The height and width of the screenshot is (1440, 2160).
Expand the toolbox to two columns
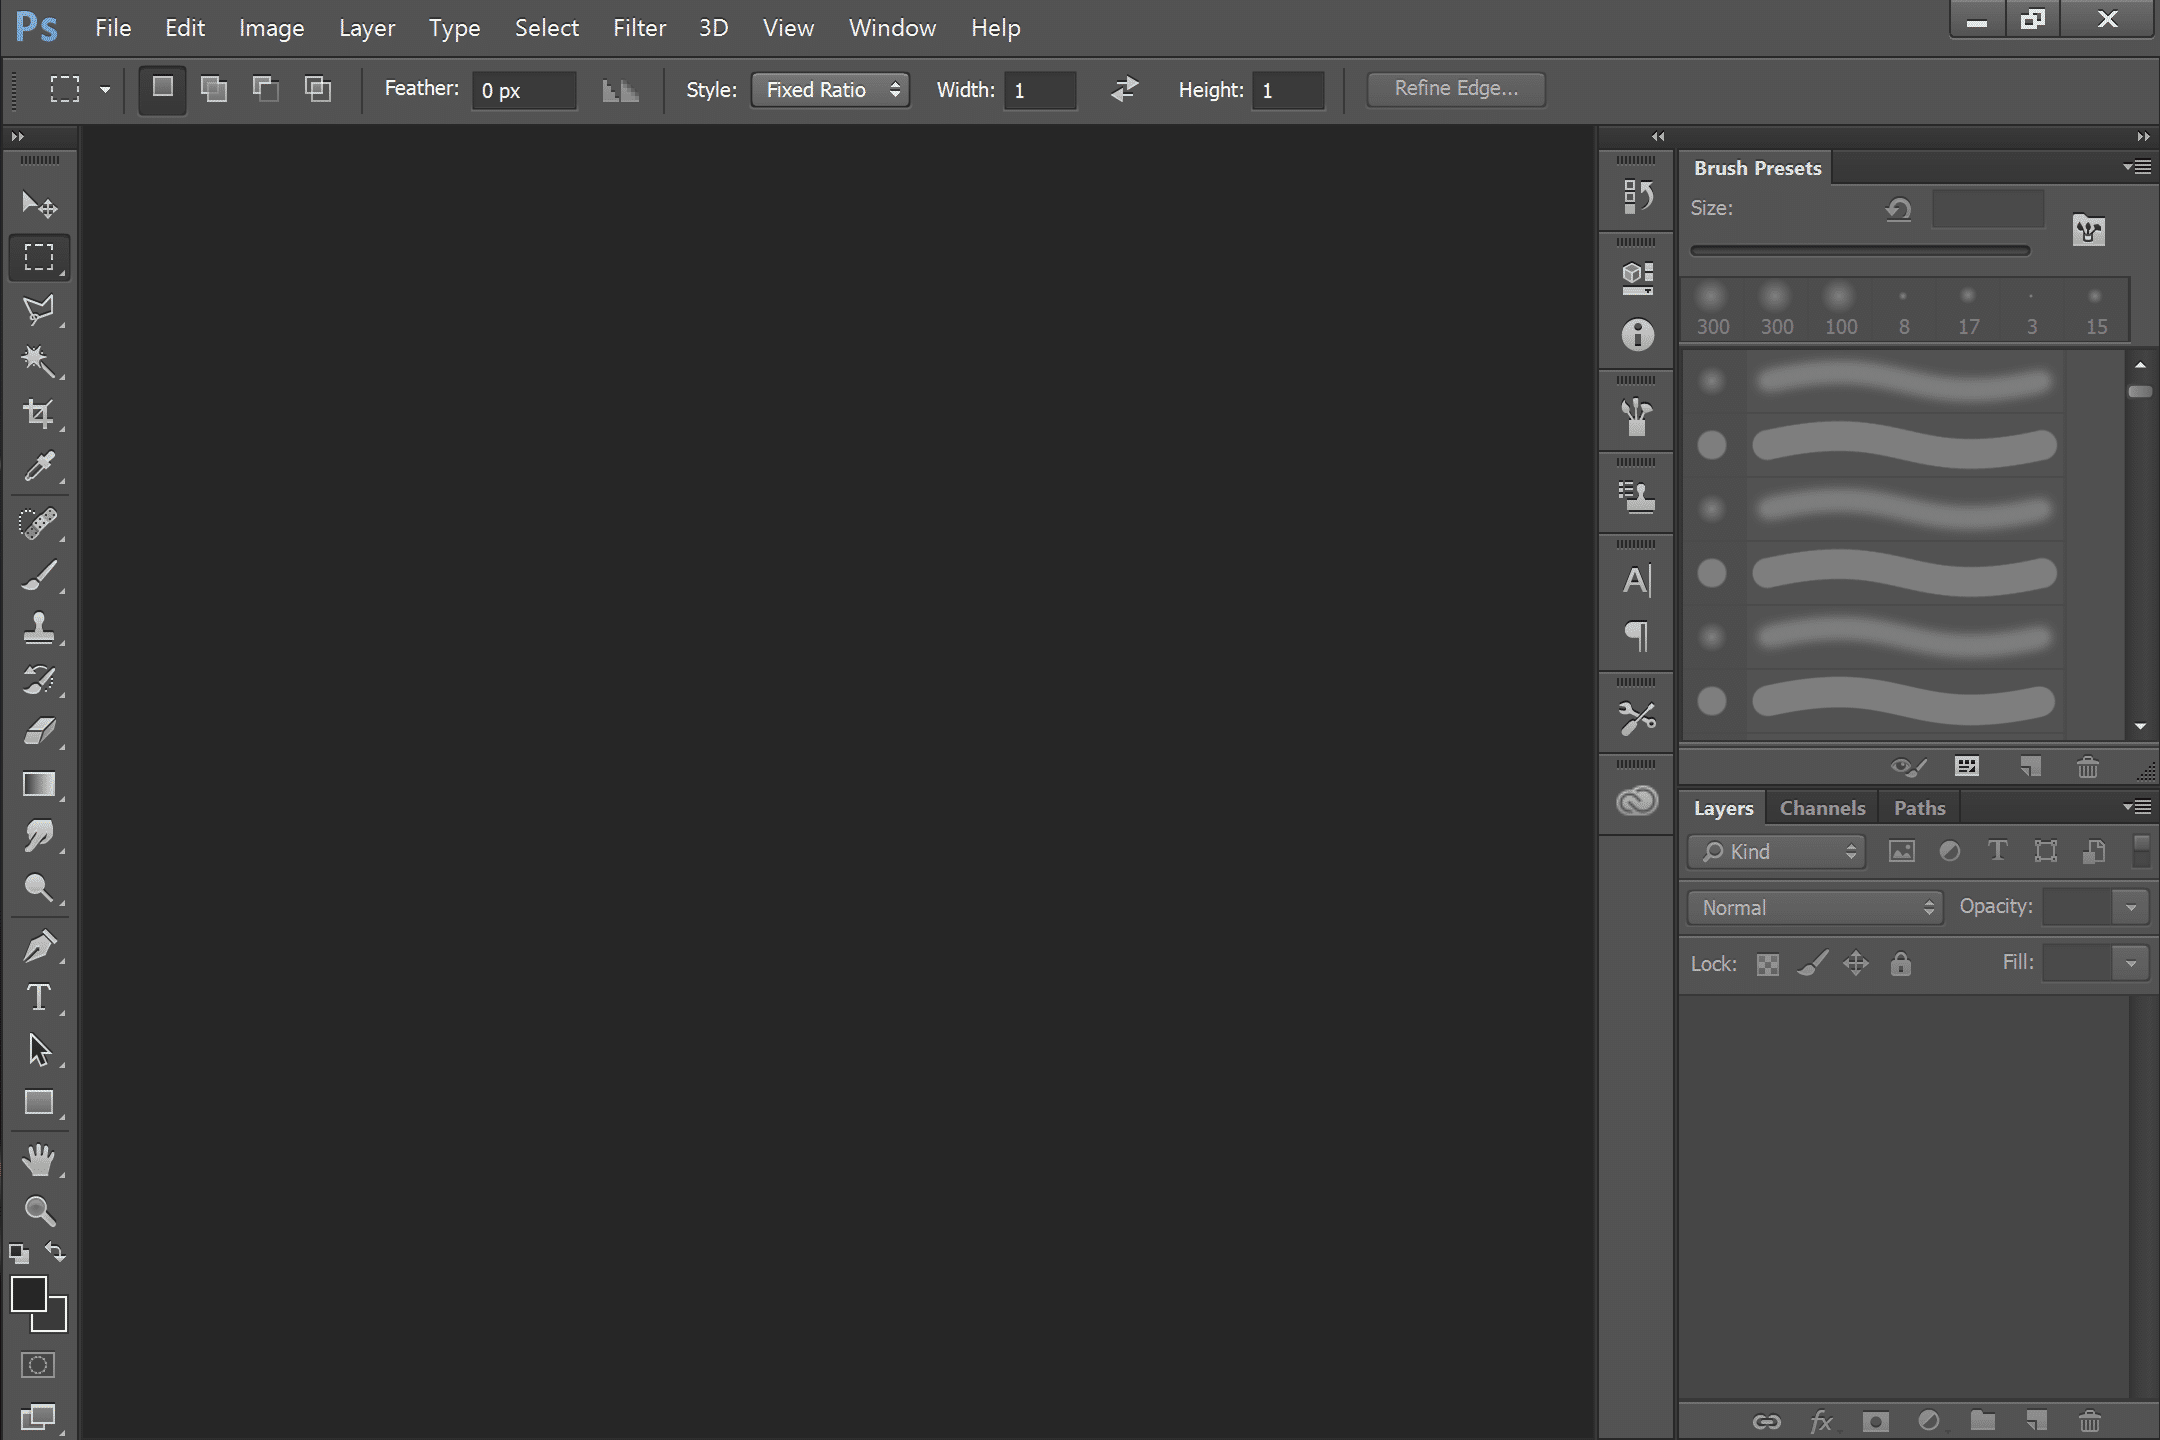tap(17, 136)
